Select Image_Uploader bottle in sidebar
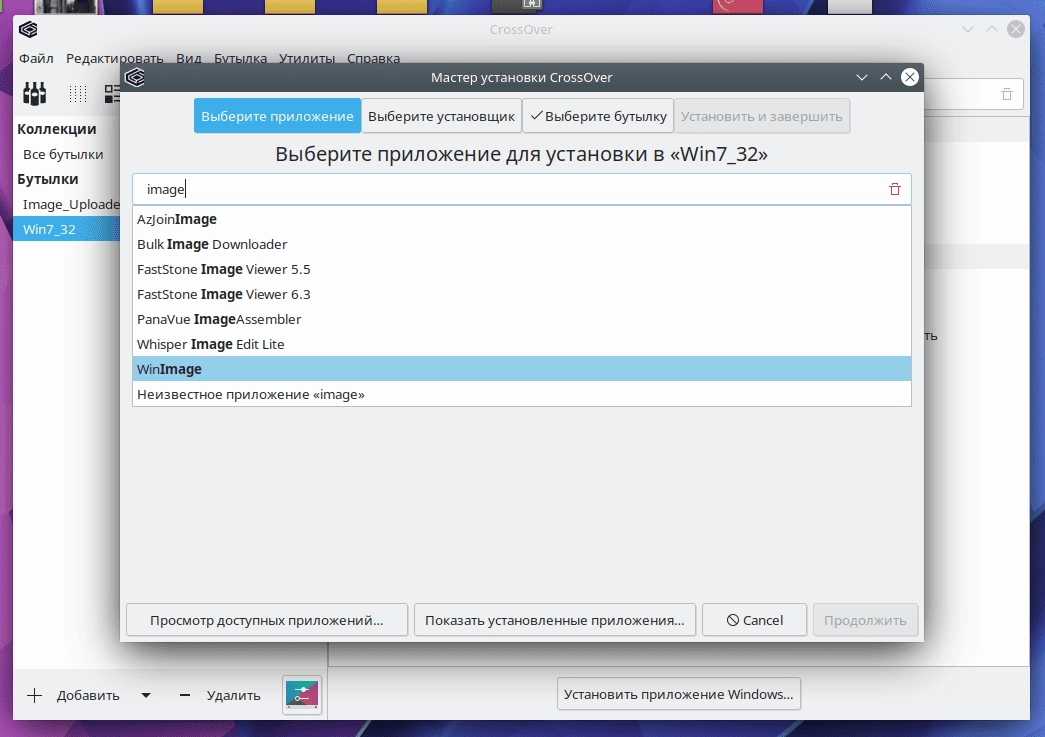Screen dimensions: 1045x737 click(x=67, y=204)
